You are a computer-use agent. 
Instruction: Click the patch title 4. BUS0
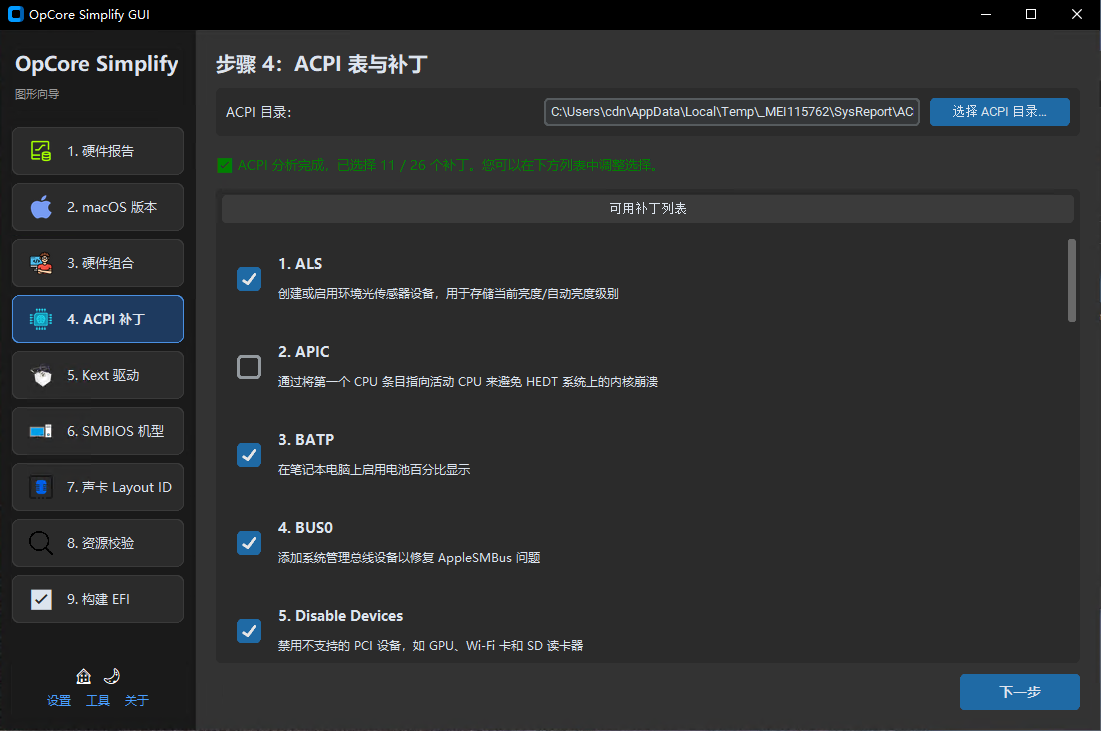click(305, 527)
